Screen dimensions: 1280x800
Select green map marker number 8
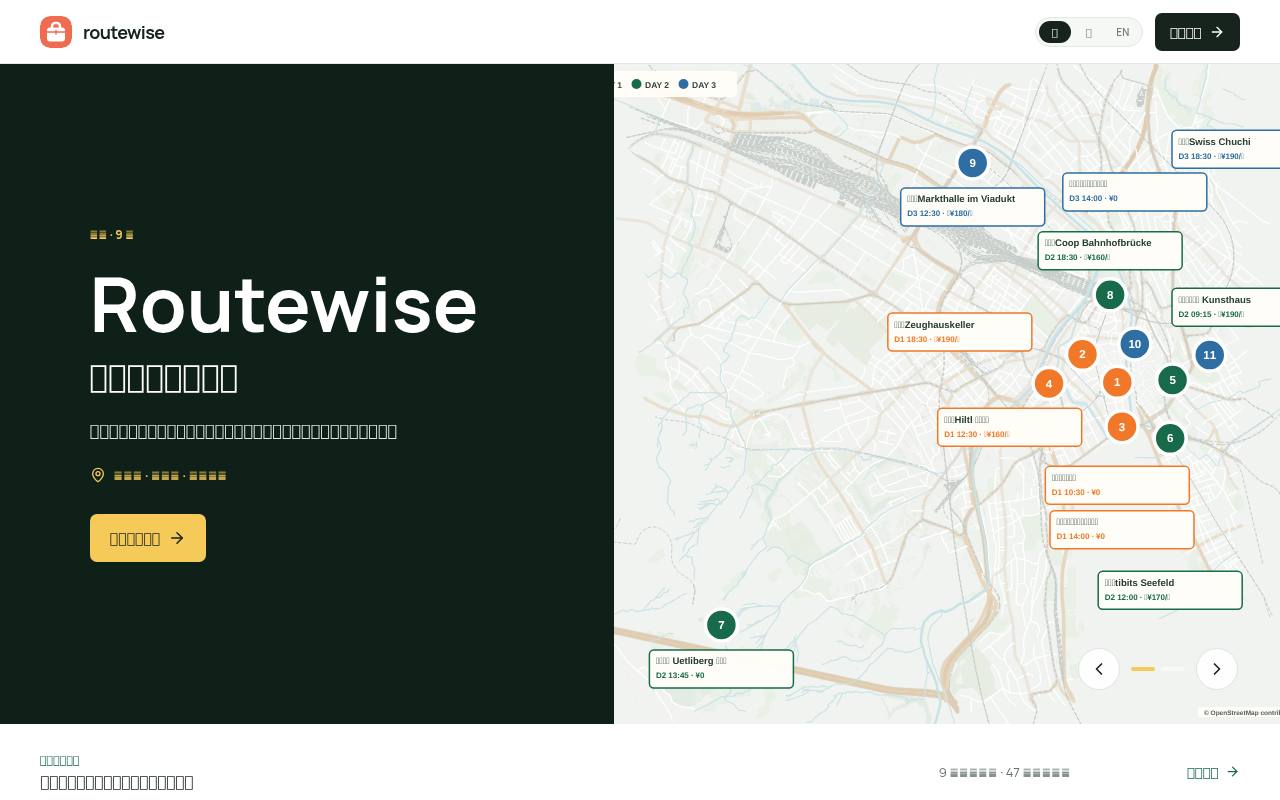click(x=1110, y=295)
